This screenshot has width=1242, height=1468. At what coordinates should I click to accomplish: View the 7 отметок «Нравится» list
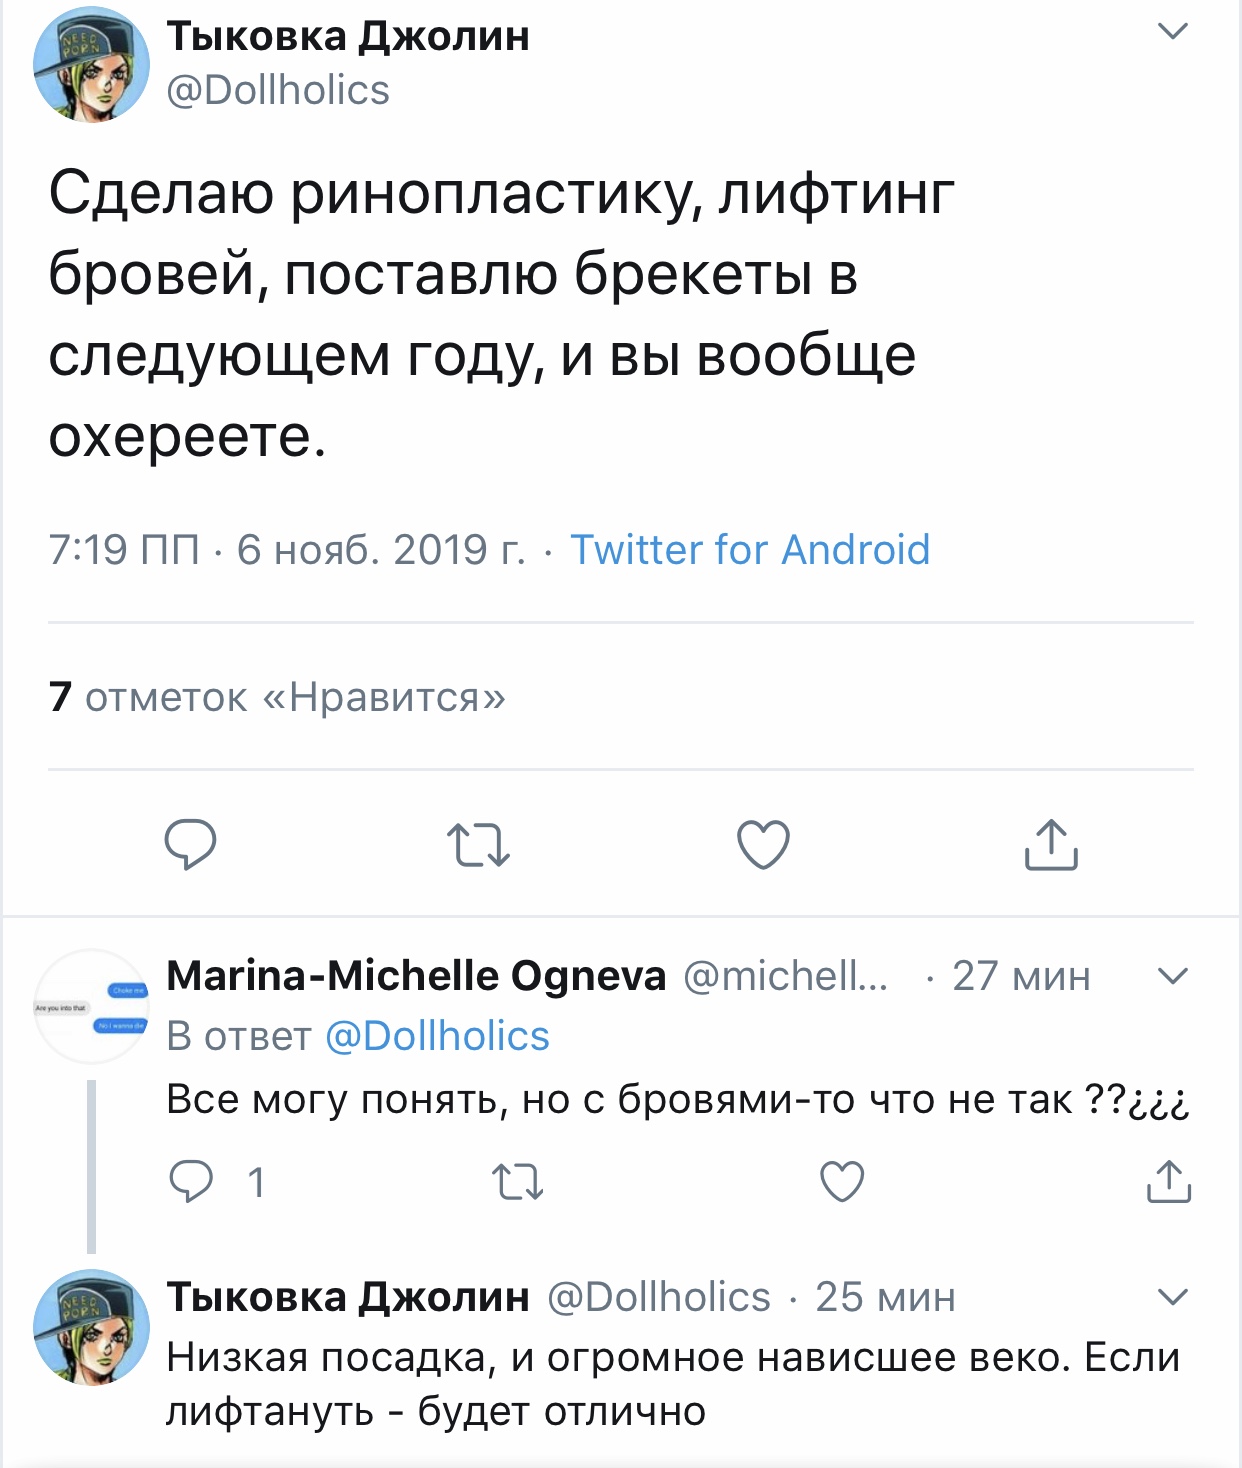click(x=277, y=697)
